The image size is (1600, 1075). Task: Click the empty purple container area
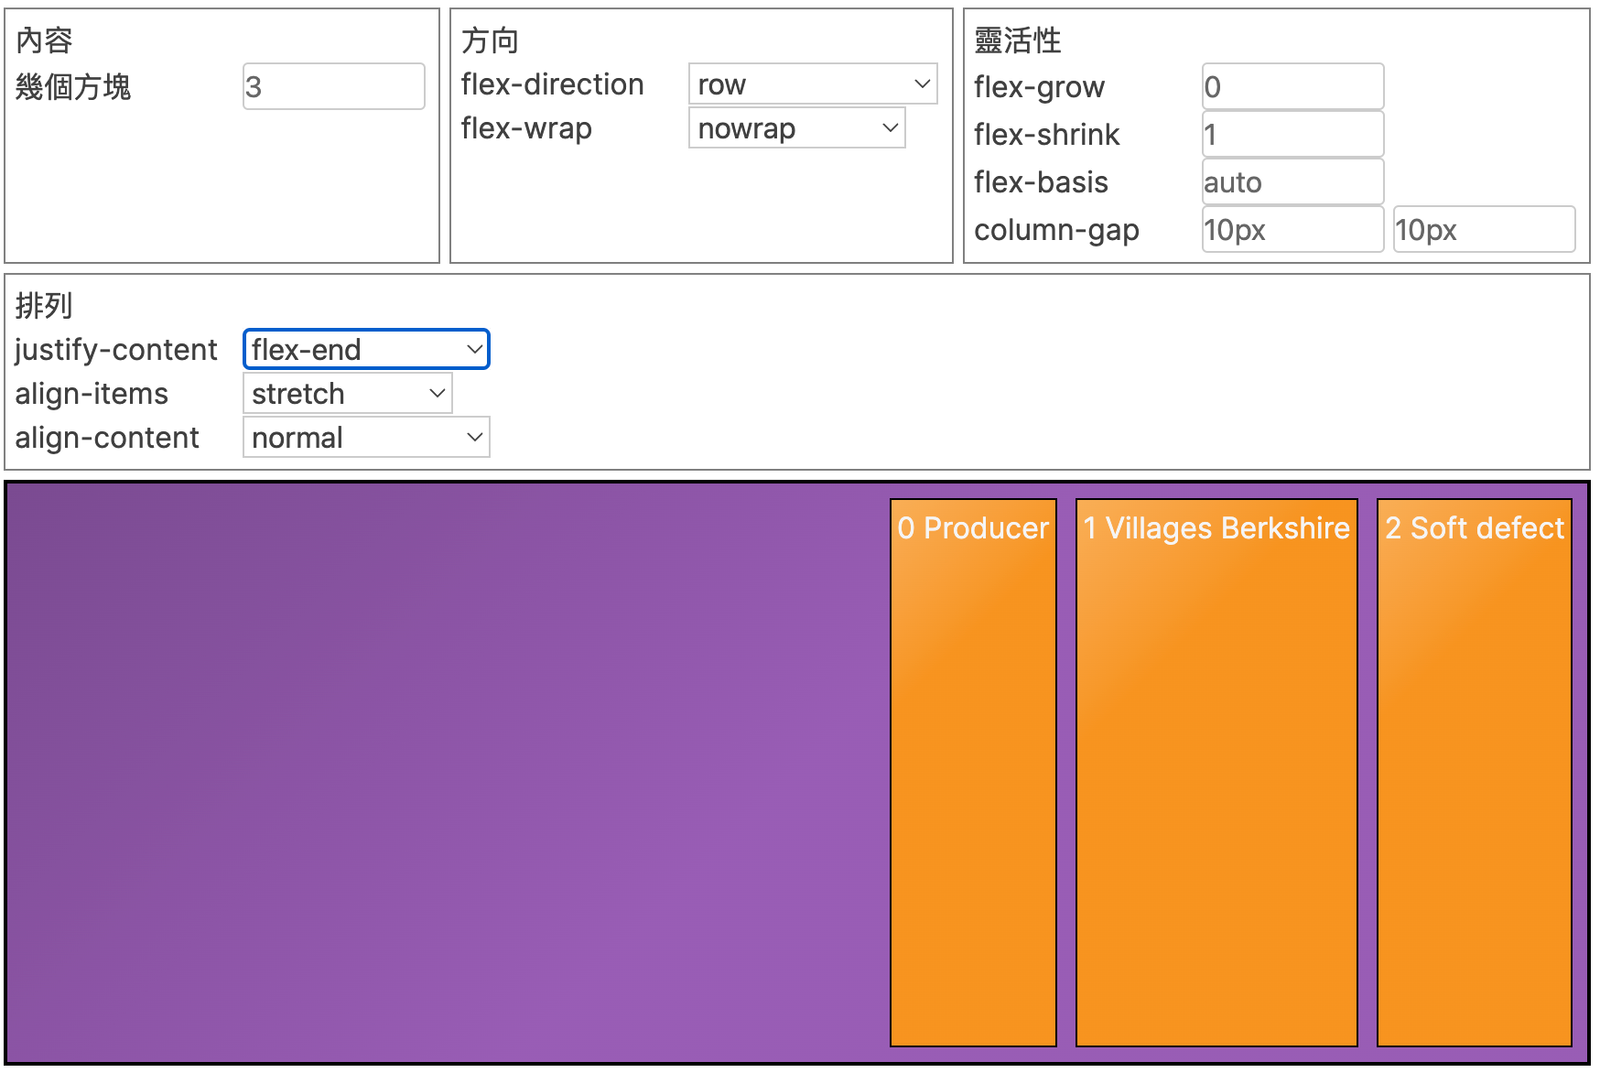click(x=440, y=772)
